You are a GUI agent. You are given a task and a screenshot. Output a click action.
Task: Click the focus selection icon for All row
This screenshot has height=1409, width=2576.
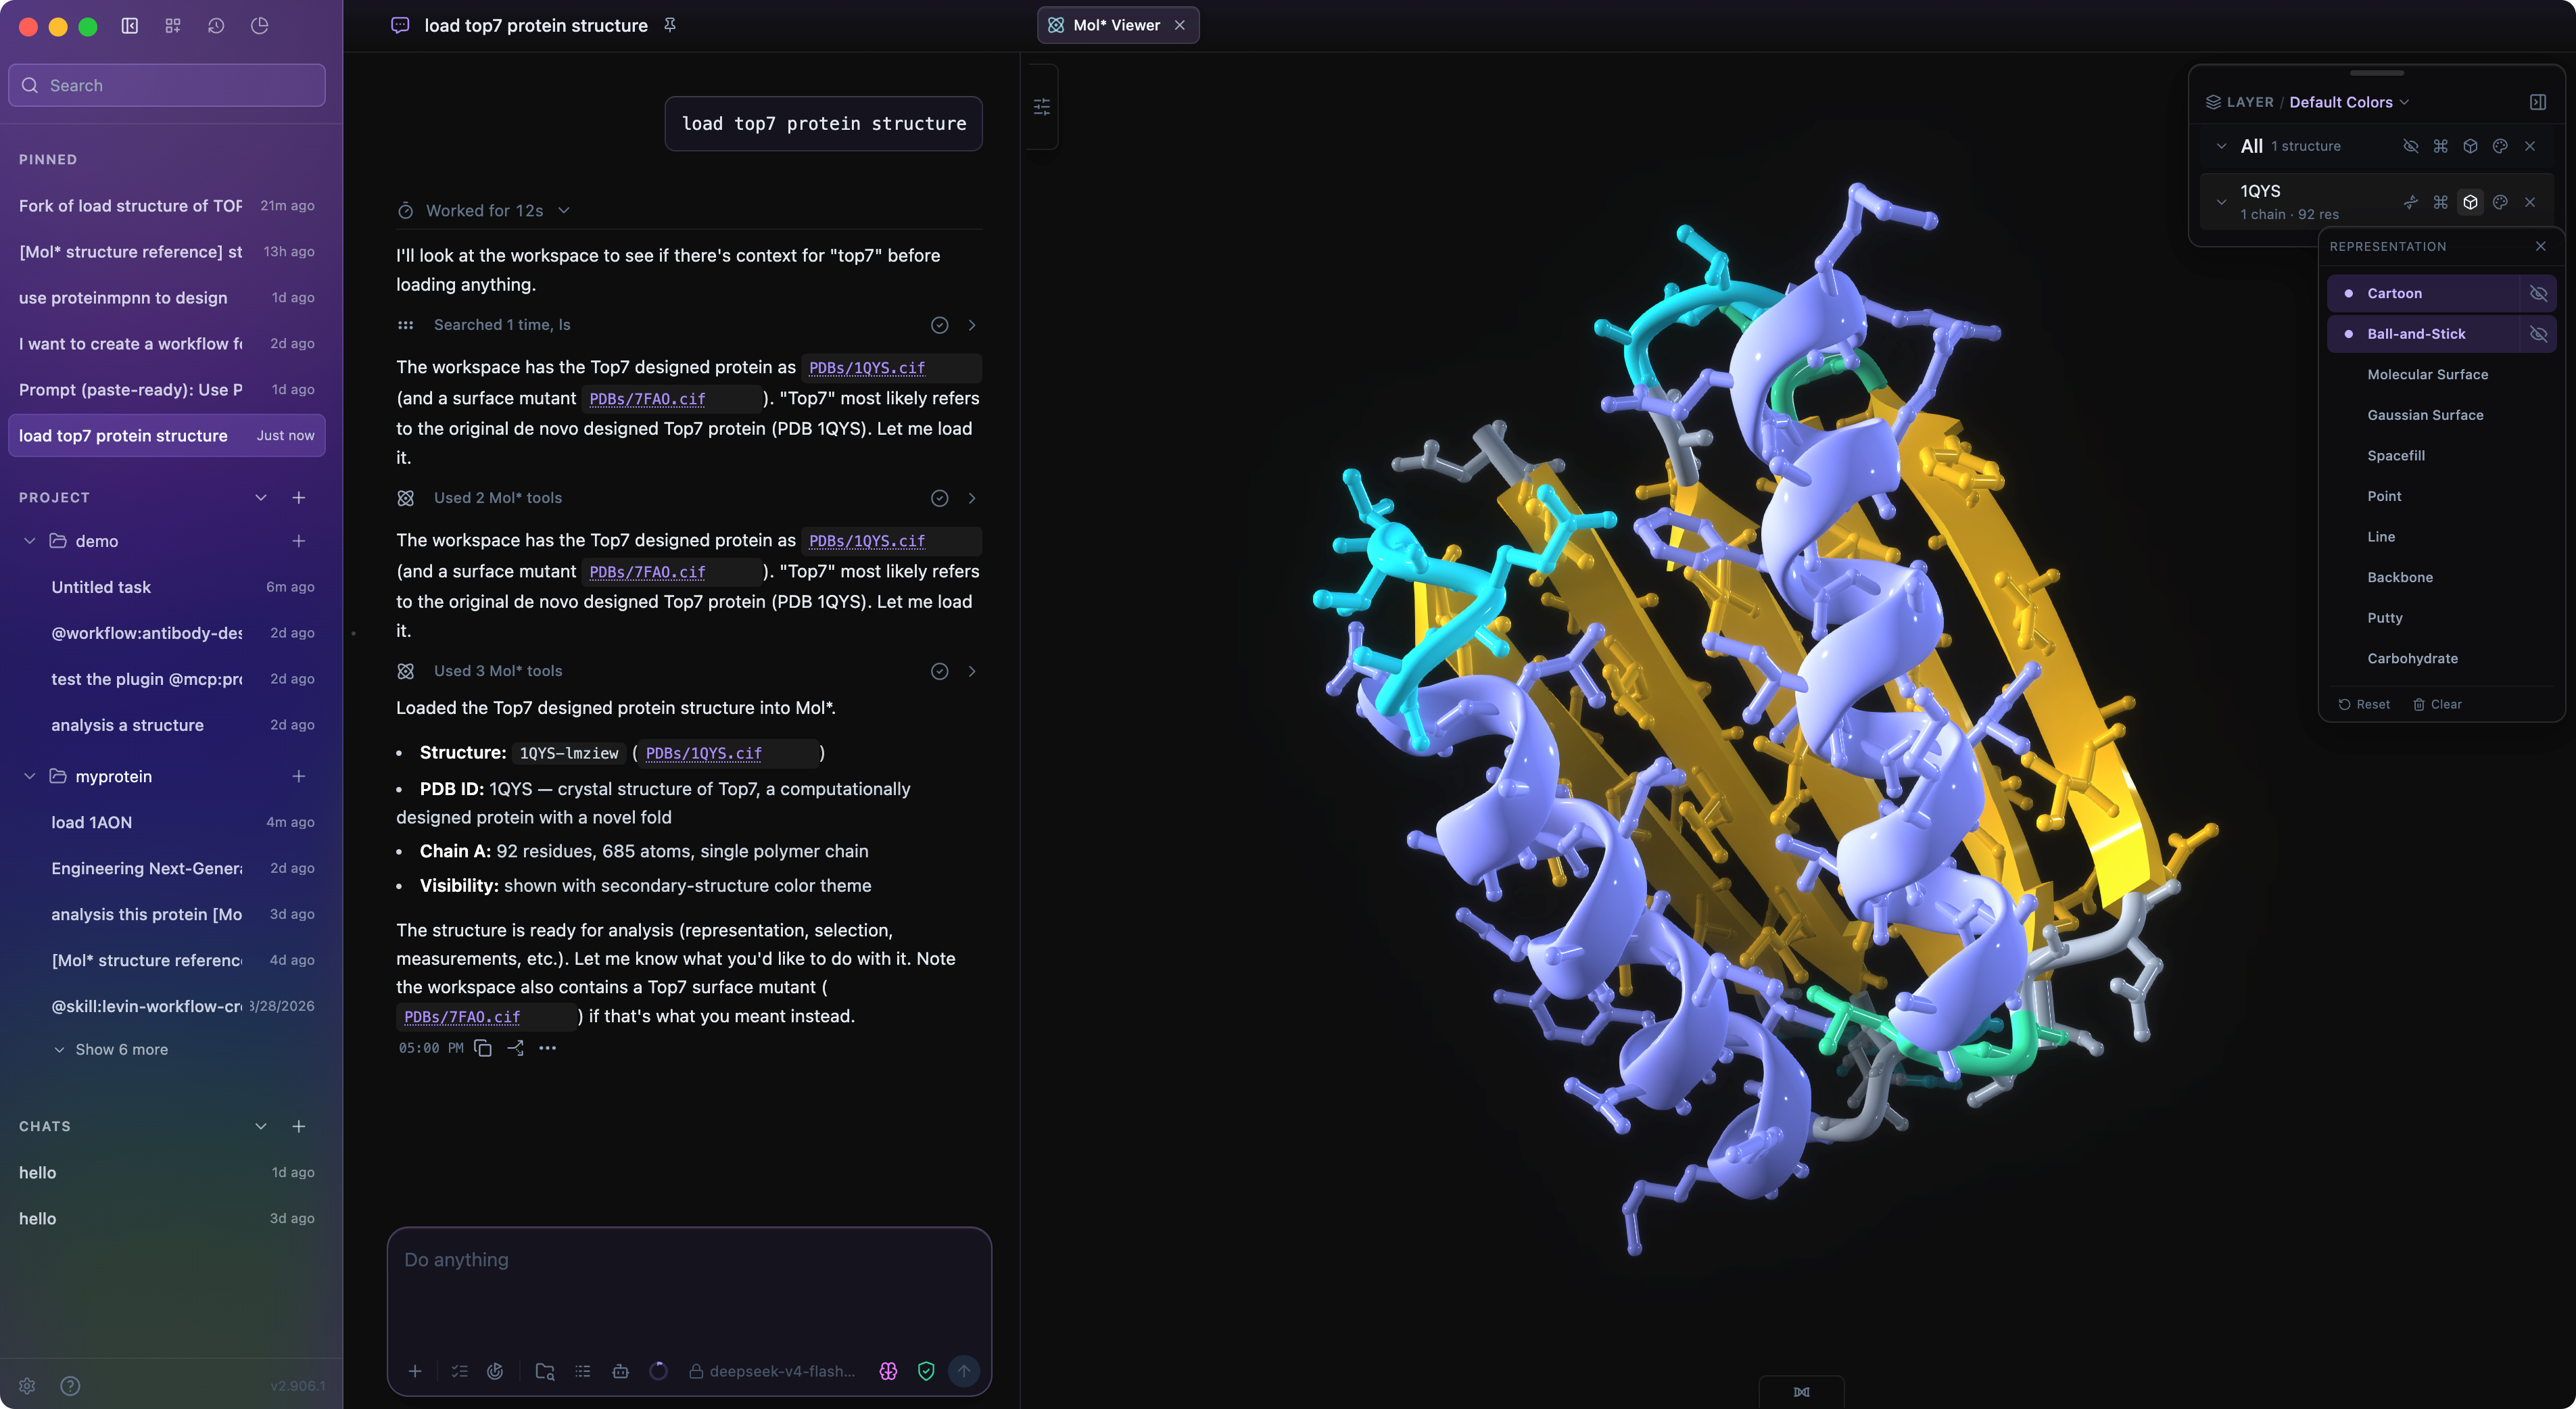click(x=2440, y=146)
